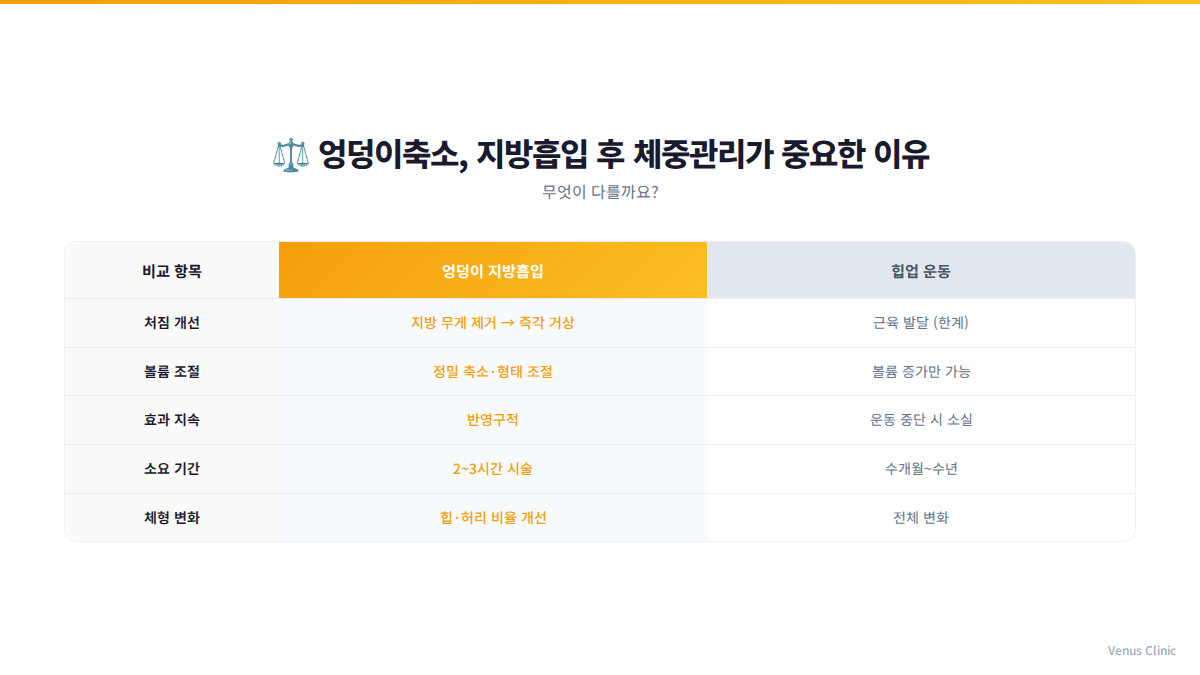Select the cell 수개월~수년
1200x675 pixels.
(x=921, y=469)
